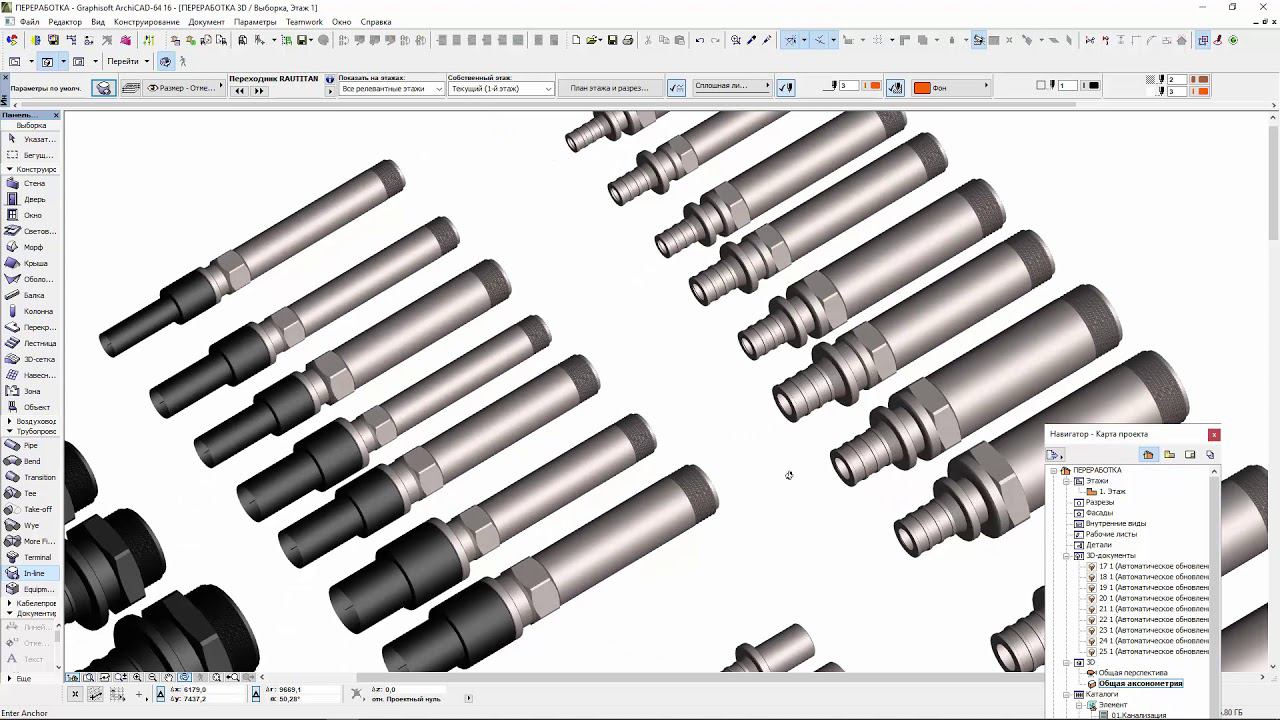Collapse the 3D-документы node in Navigator
The height and width of the screenshot is (720, 1280).
1066,555
